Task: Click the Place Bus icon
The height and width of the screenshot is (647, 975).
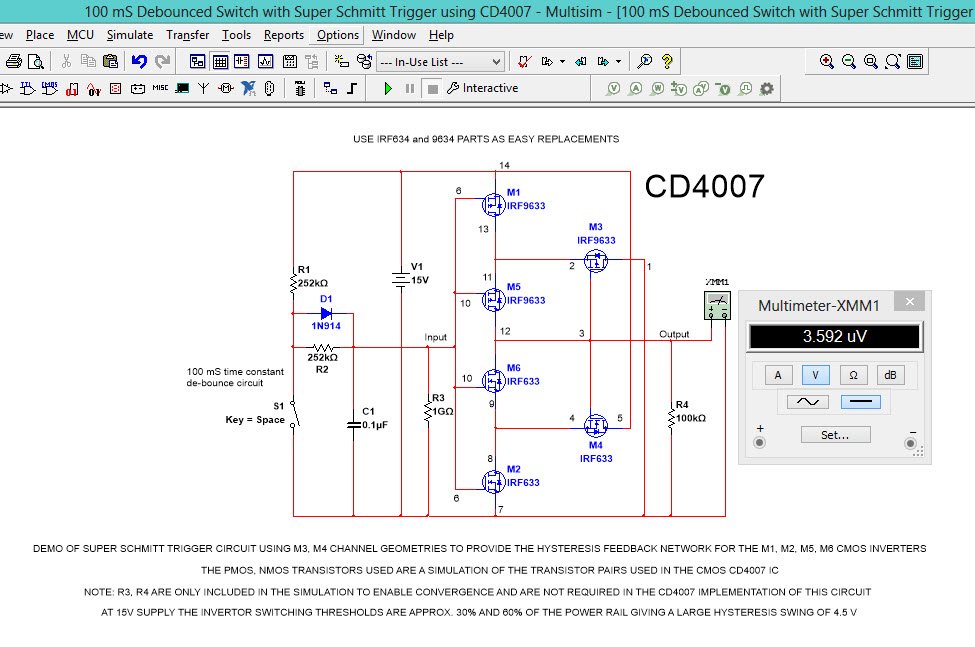Action: click(x=352, y=88)
